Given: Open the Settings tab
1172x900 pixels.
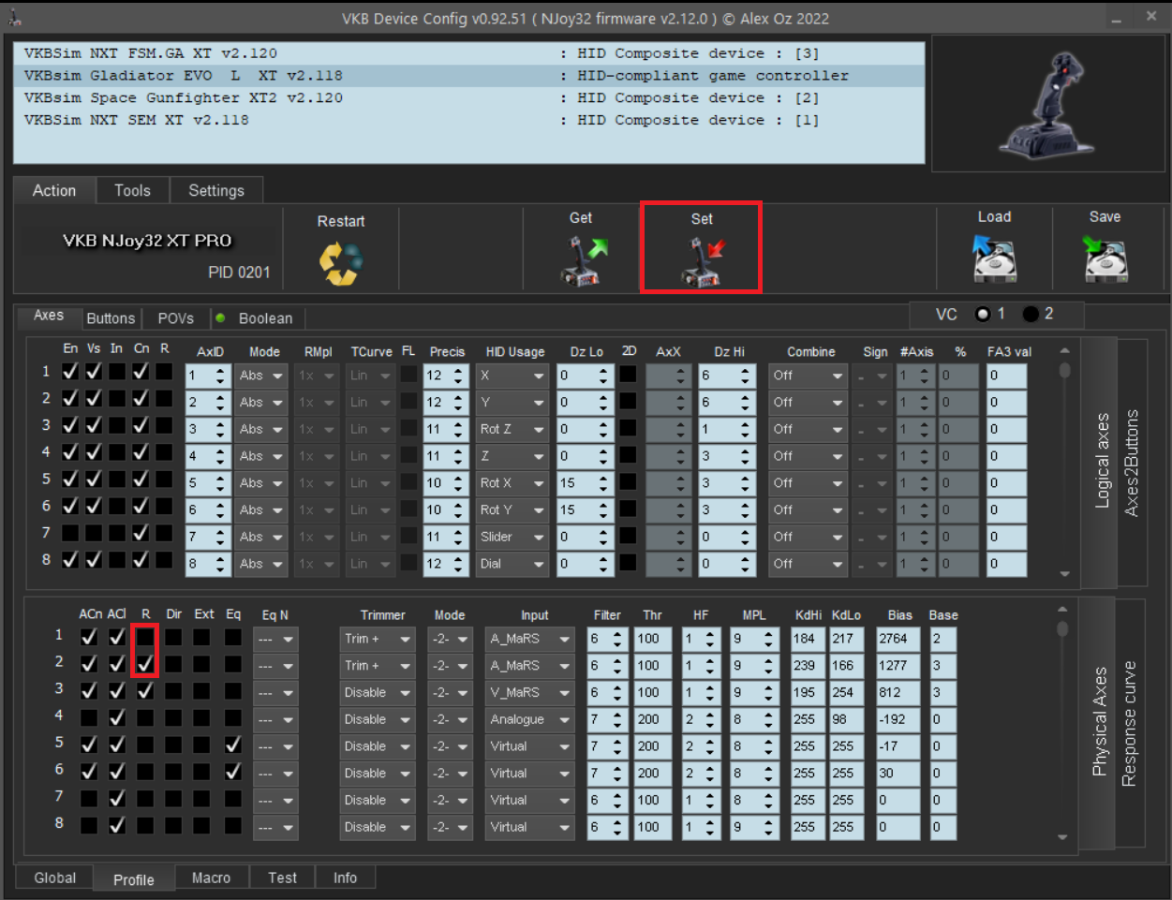Looking at the screenshot, I should (x=216, y=191).
